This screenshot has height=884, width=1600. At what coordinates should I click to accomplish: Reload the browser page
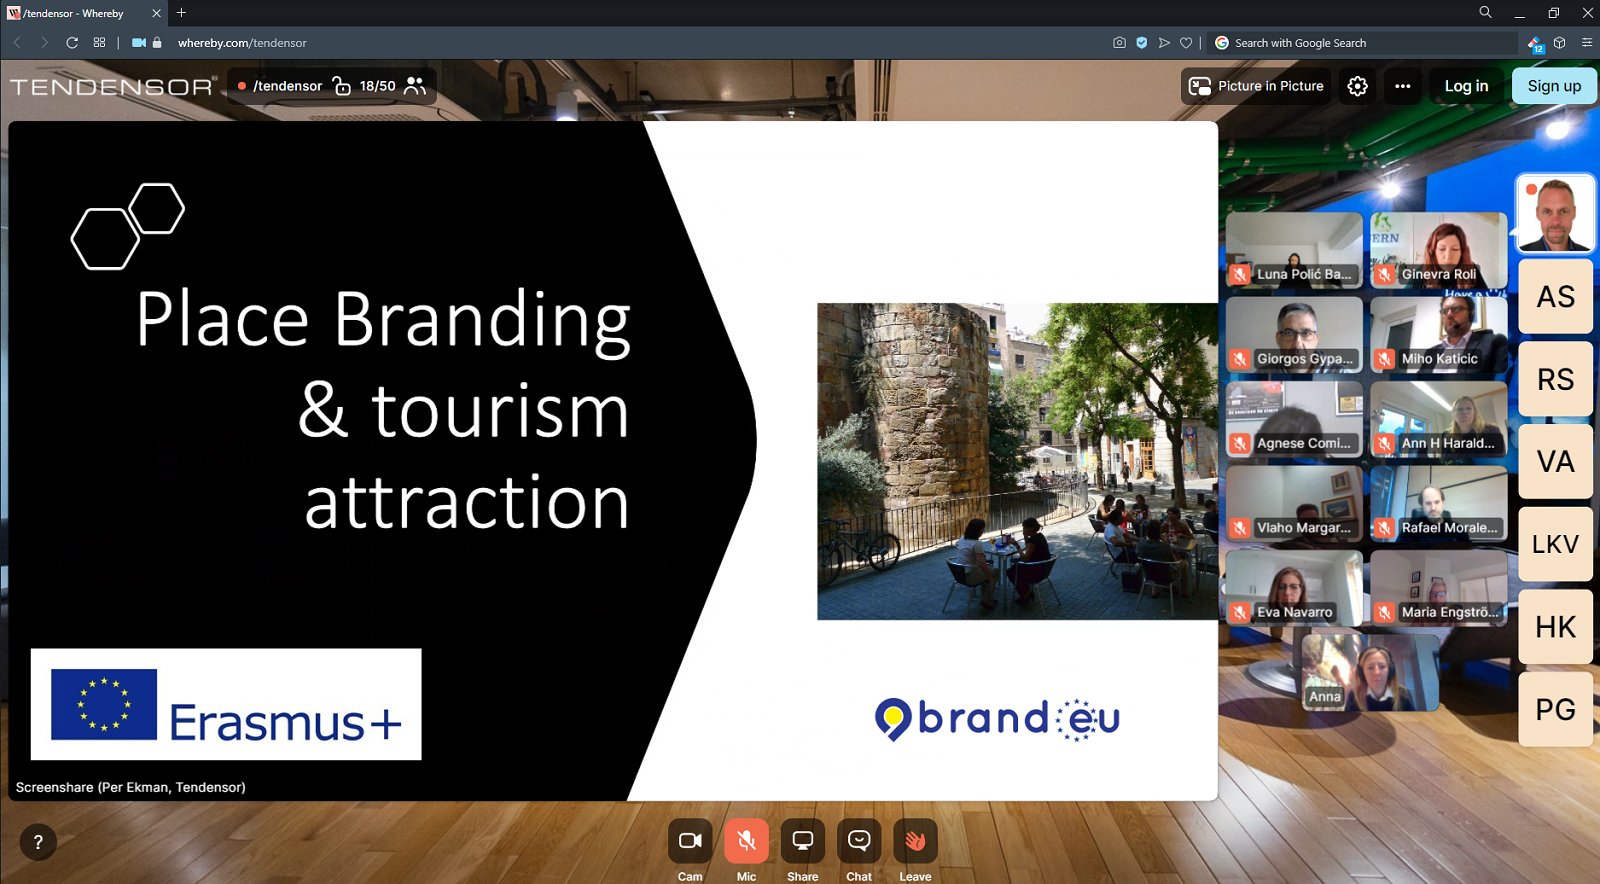click(72, 43)
